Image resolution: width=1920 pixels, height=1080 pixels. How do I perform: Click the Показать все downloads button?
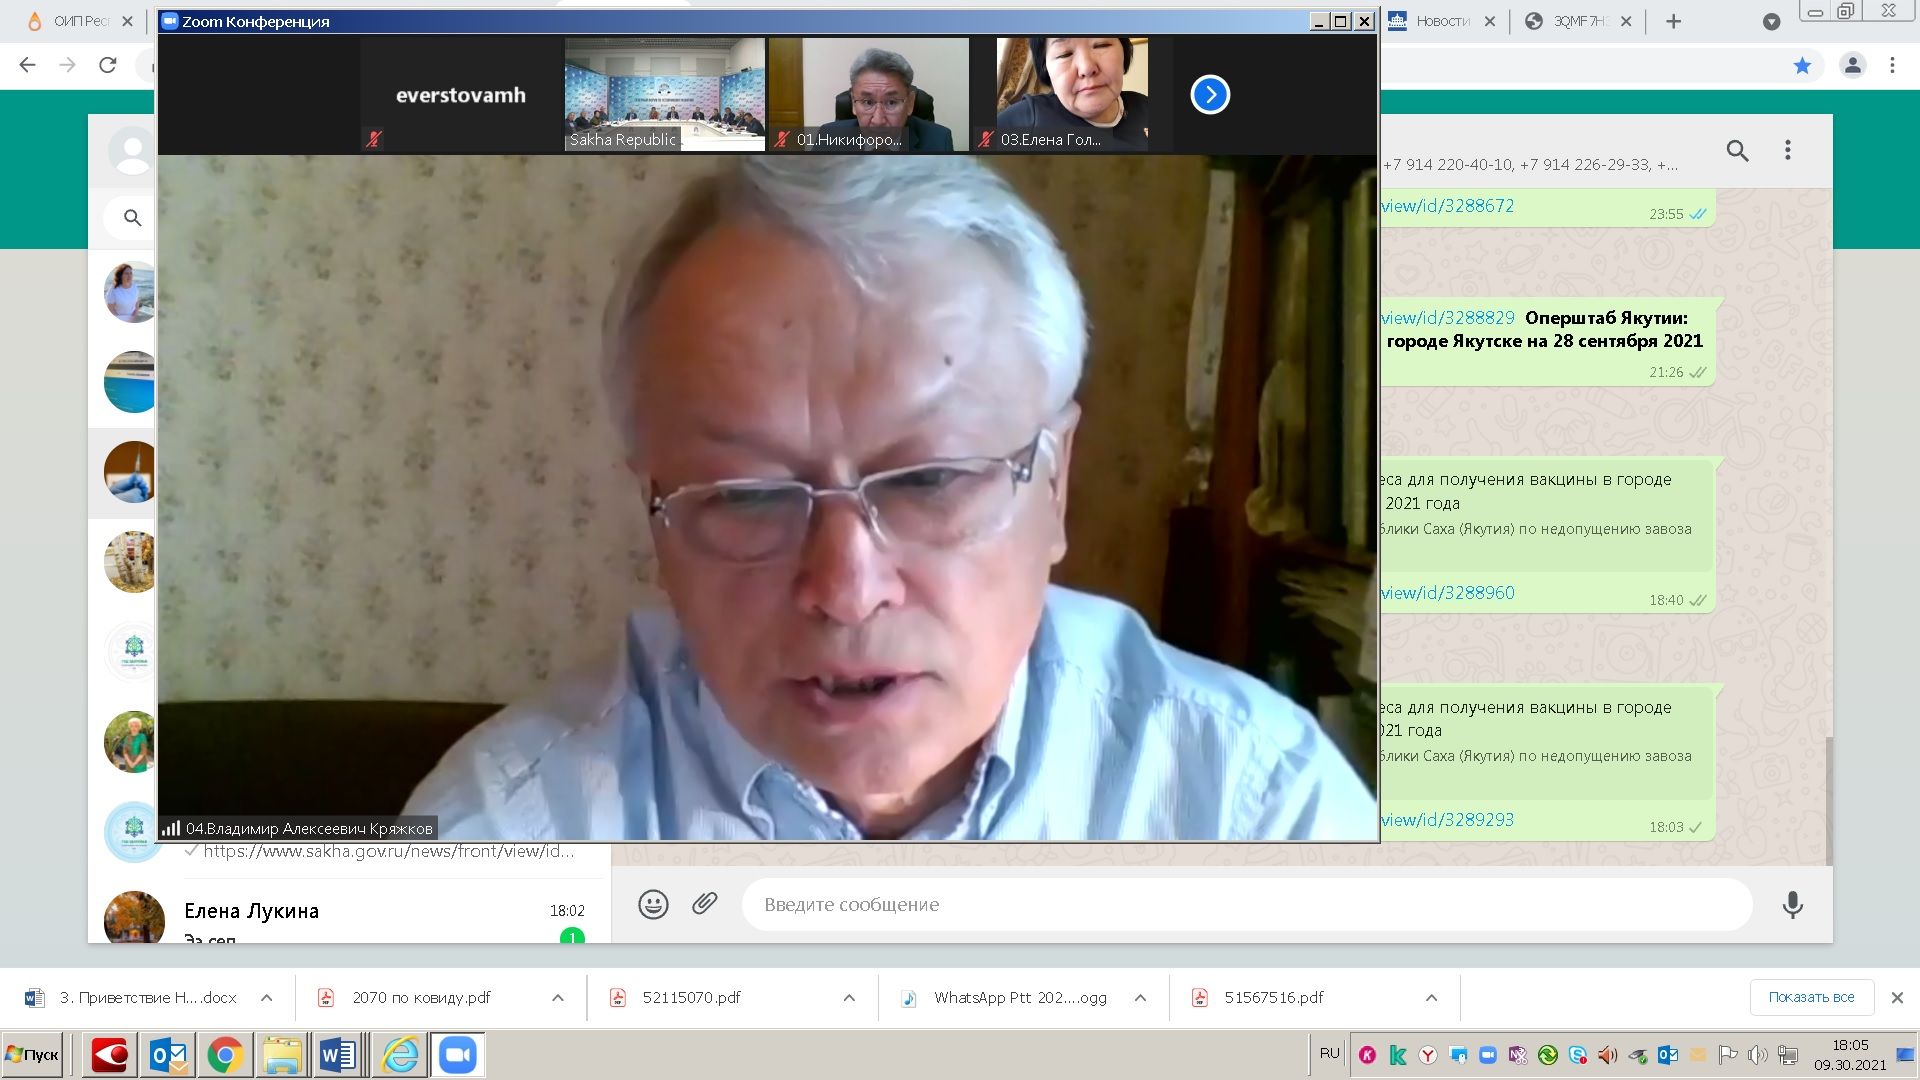tap(1810, 997)
